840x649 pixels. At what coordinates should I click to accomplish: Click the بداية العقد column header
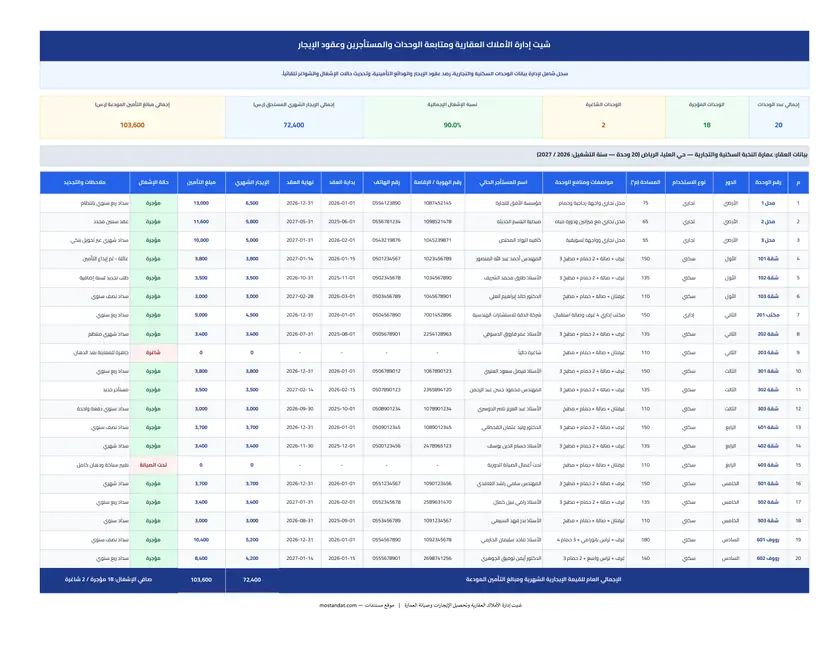342,183
